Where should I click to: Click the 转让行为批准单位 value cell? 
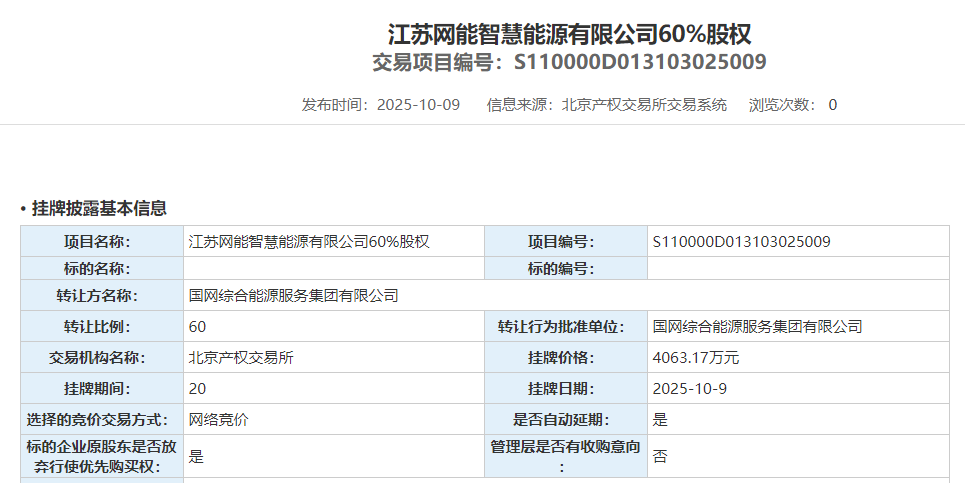(757, 327)
